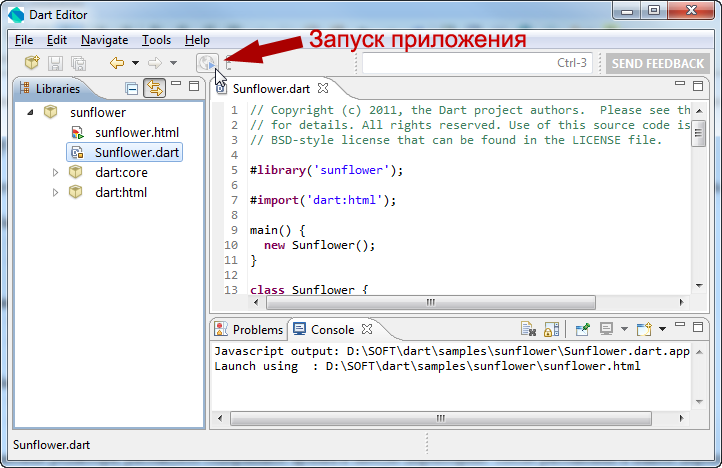Click the New Application cube icon in the toolbar
The height and width of the screenshot is (468, 722).
click(x=32, y=63)
